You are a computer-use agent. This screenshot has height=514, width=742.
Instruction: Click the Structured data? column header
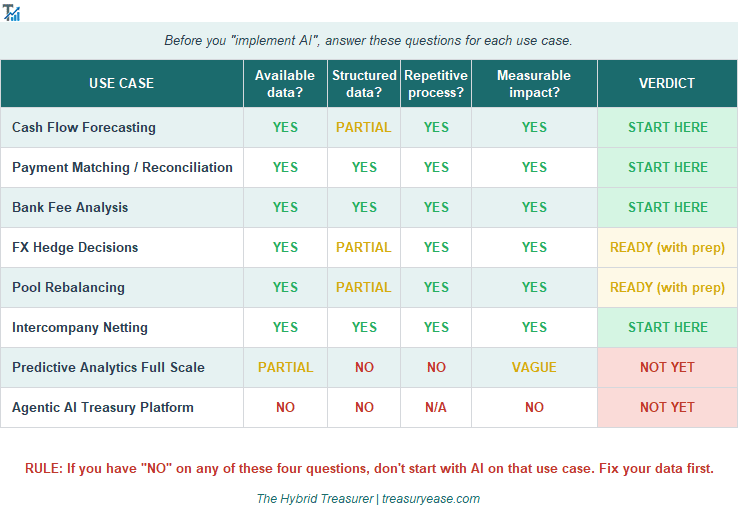[x=364, y=83]
